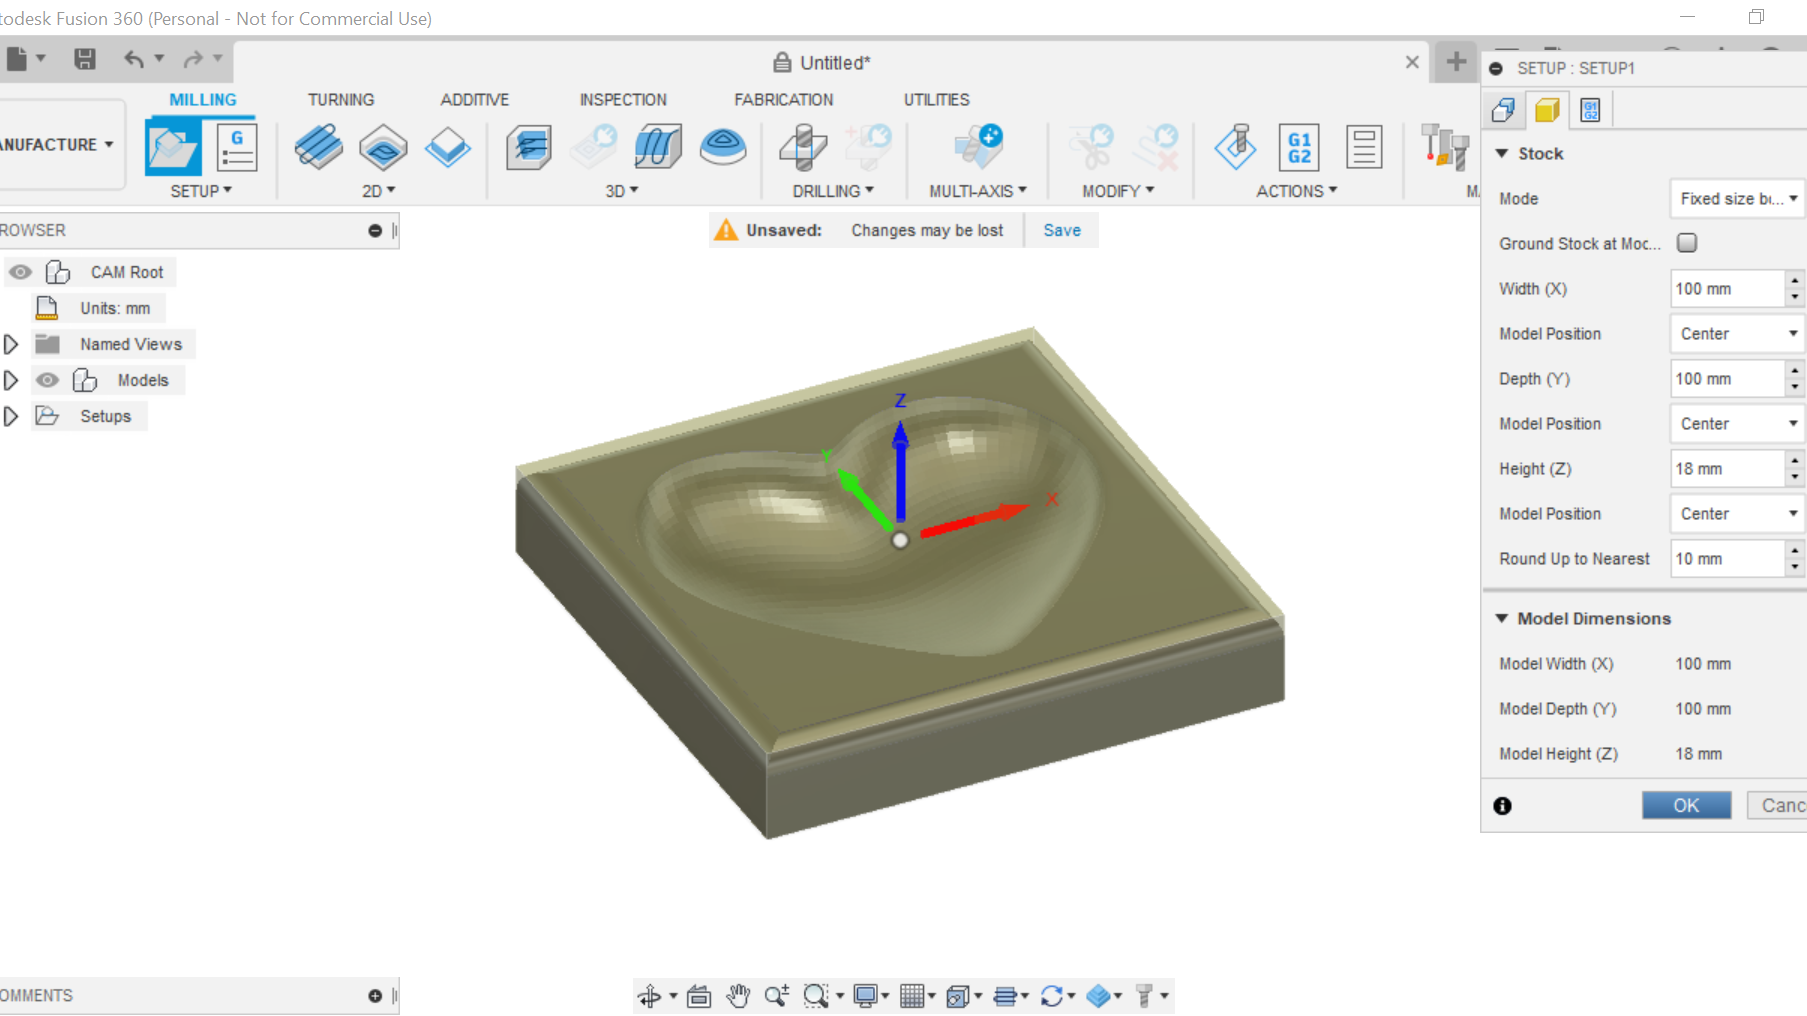The width and height of the screenshot is (1807, 1016).
Task: Collapse the Stock section
Action: click(x=1501, y=153)
